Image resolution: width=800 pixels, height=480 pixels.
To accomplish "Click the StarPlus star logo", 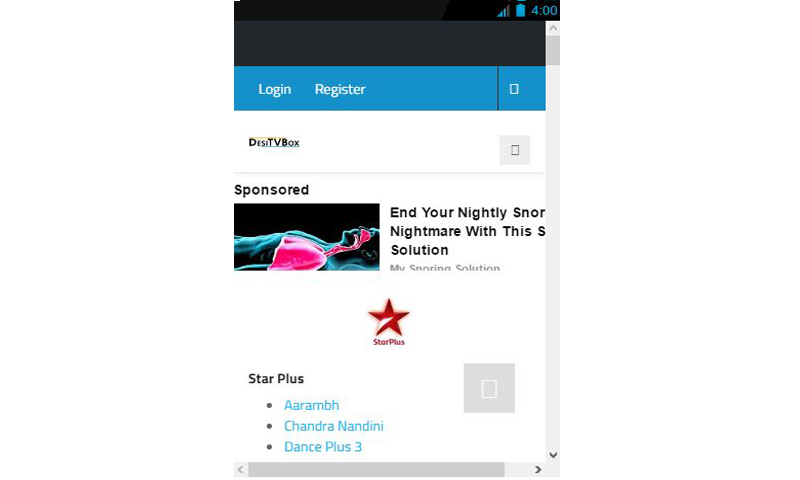I will tap(389, 322).
